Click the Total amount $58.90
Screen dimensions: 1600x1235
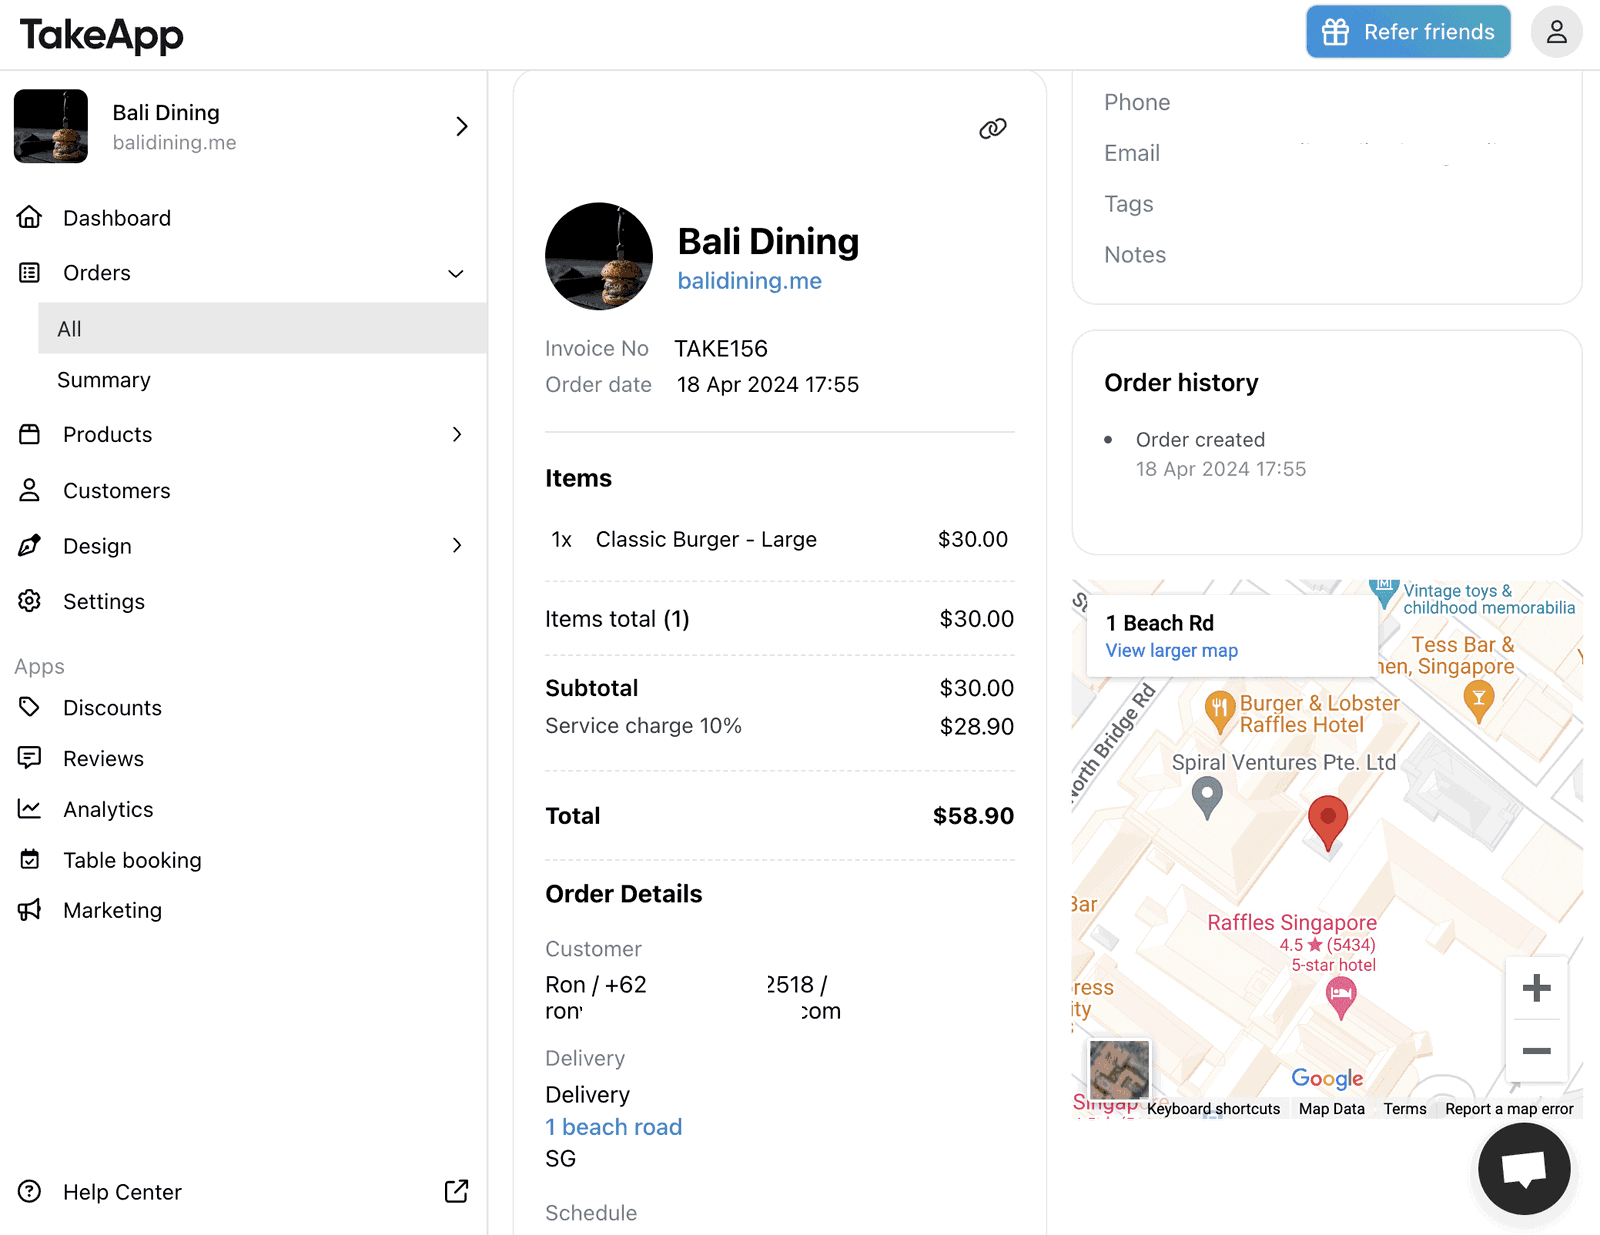[x=973, y=816]
